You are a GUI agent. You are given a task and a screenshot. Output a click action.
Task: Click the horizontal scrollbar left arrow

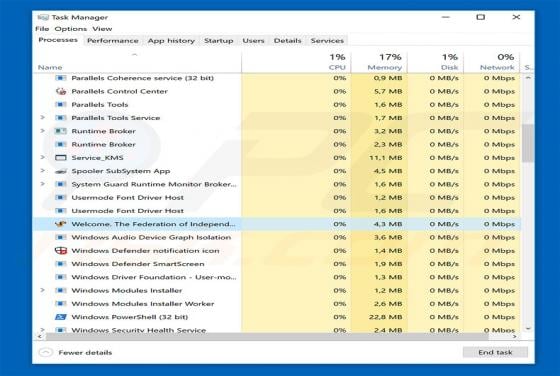pos(40,337)
